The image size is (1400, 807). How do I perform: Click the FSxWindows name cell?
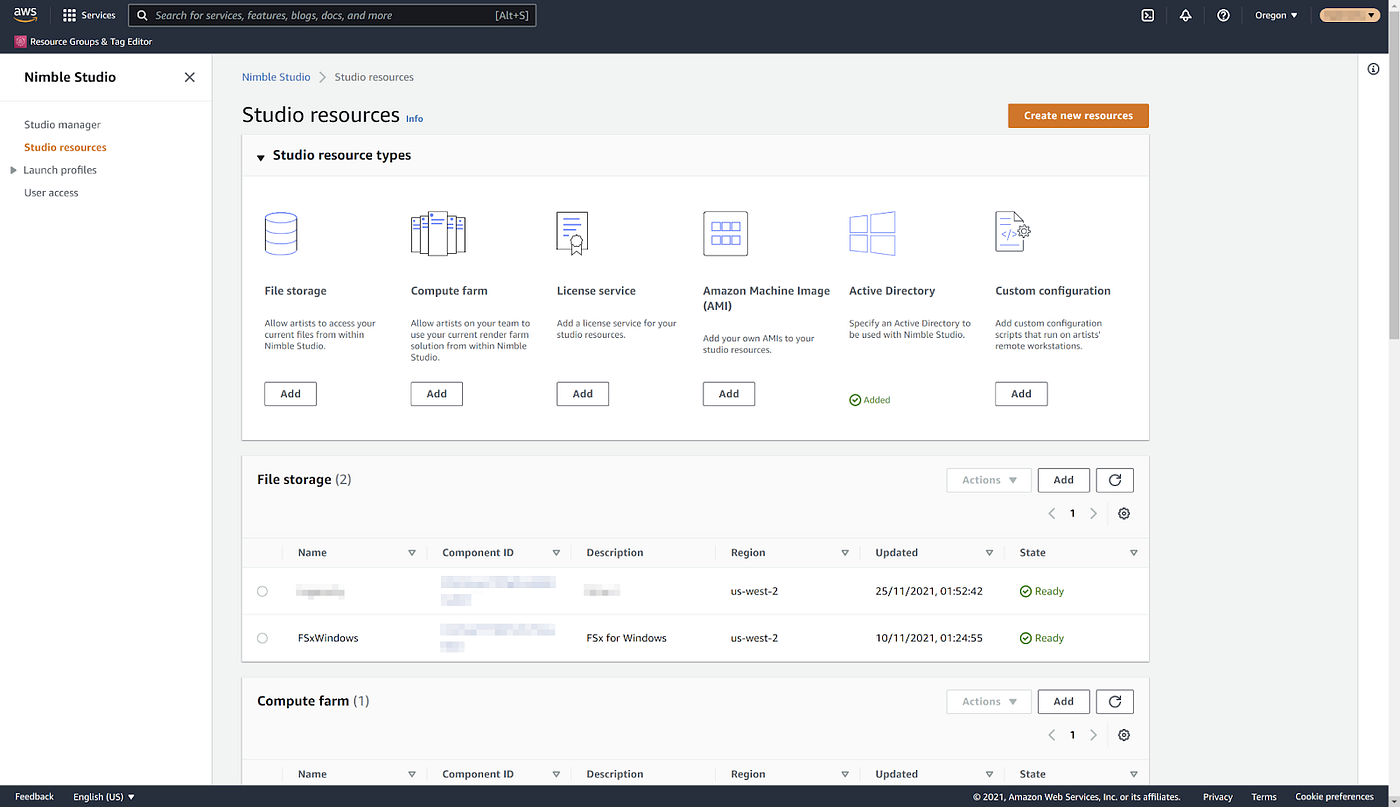[x=328, y=638]
